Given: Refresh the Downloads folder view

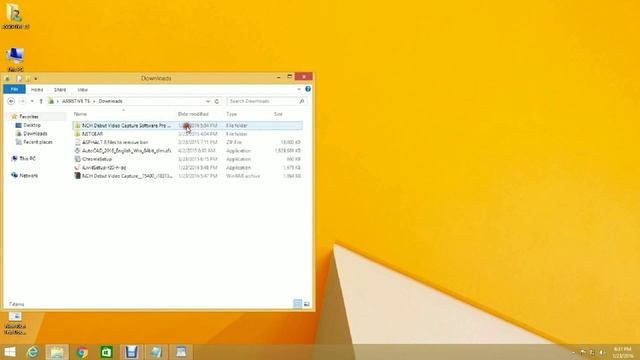Looking at the screenshot, I should coord(217,101).
